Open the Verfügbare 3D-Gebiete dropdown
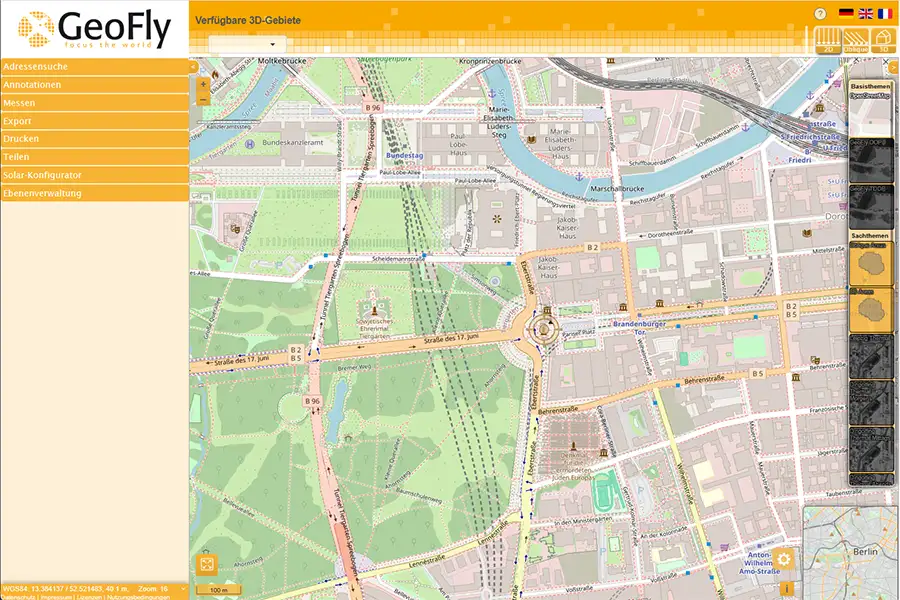900x600 pixels. click(248, 45)
